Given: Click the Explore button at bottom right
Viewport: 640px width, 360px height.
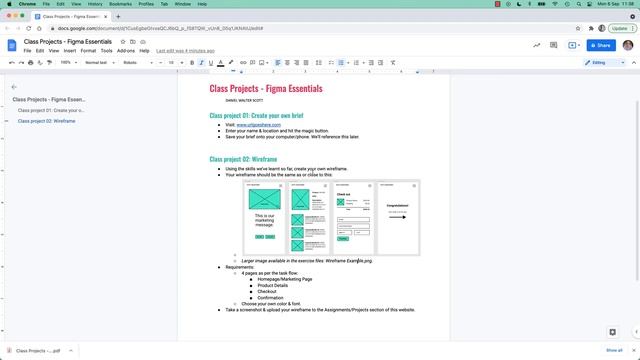Looking at the screenshot, I should tap(612, 332).
